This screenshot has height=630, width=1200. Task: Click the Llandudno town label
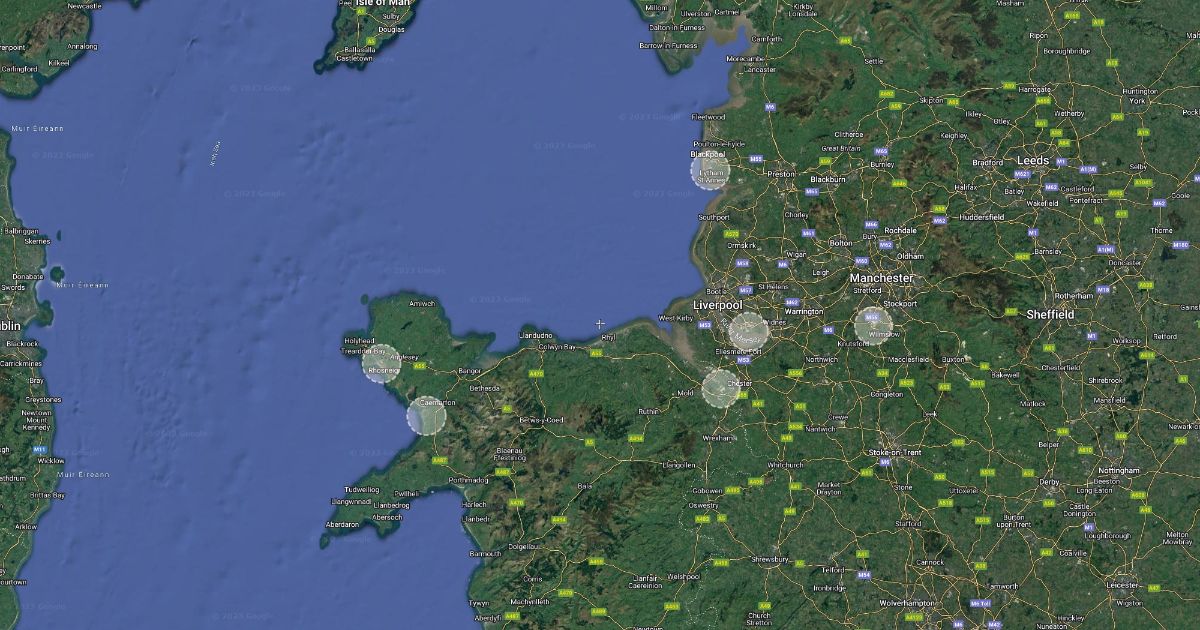tap(537, 335)
